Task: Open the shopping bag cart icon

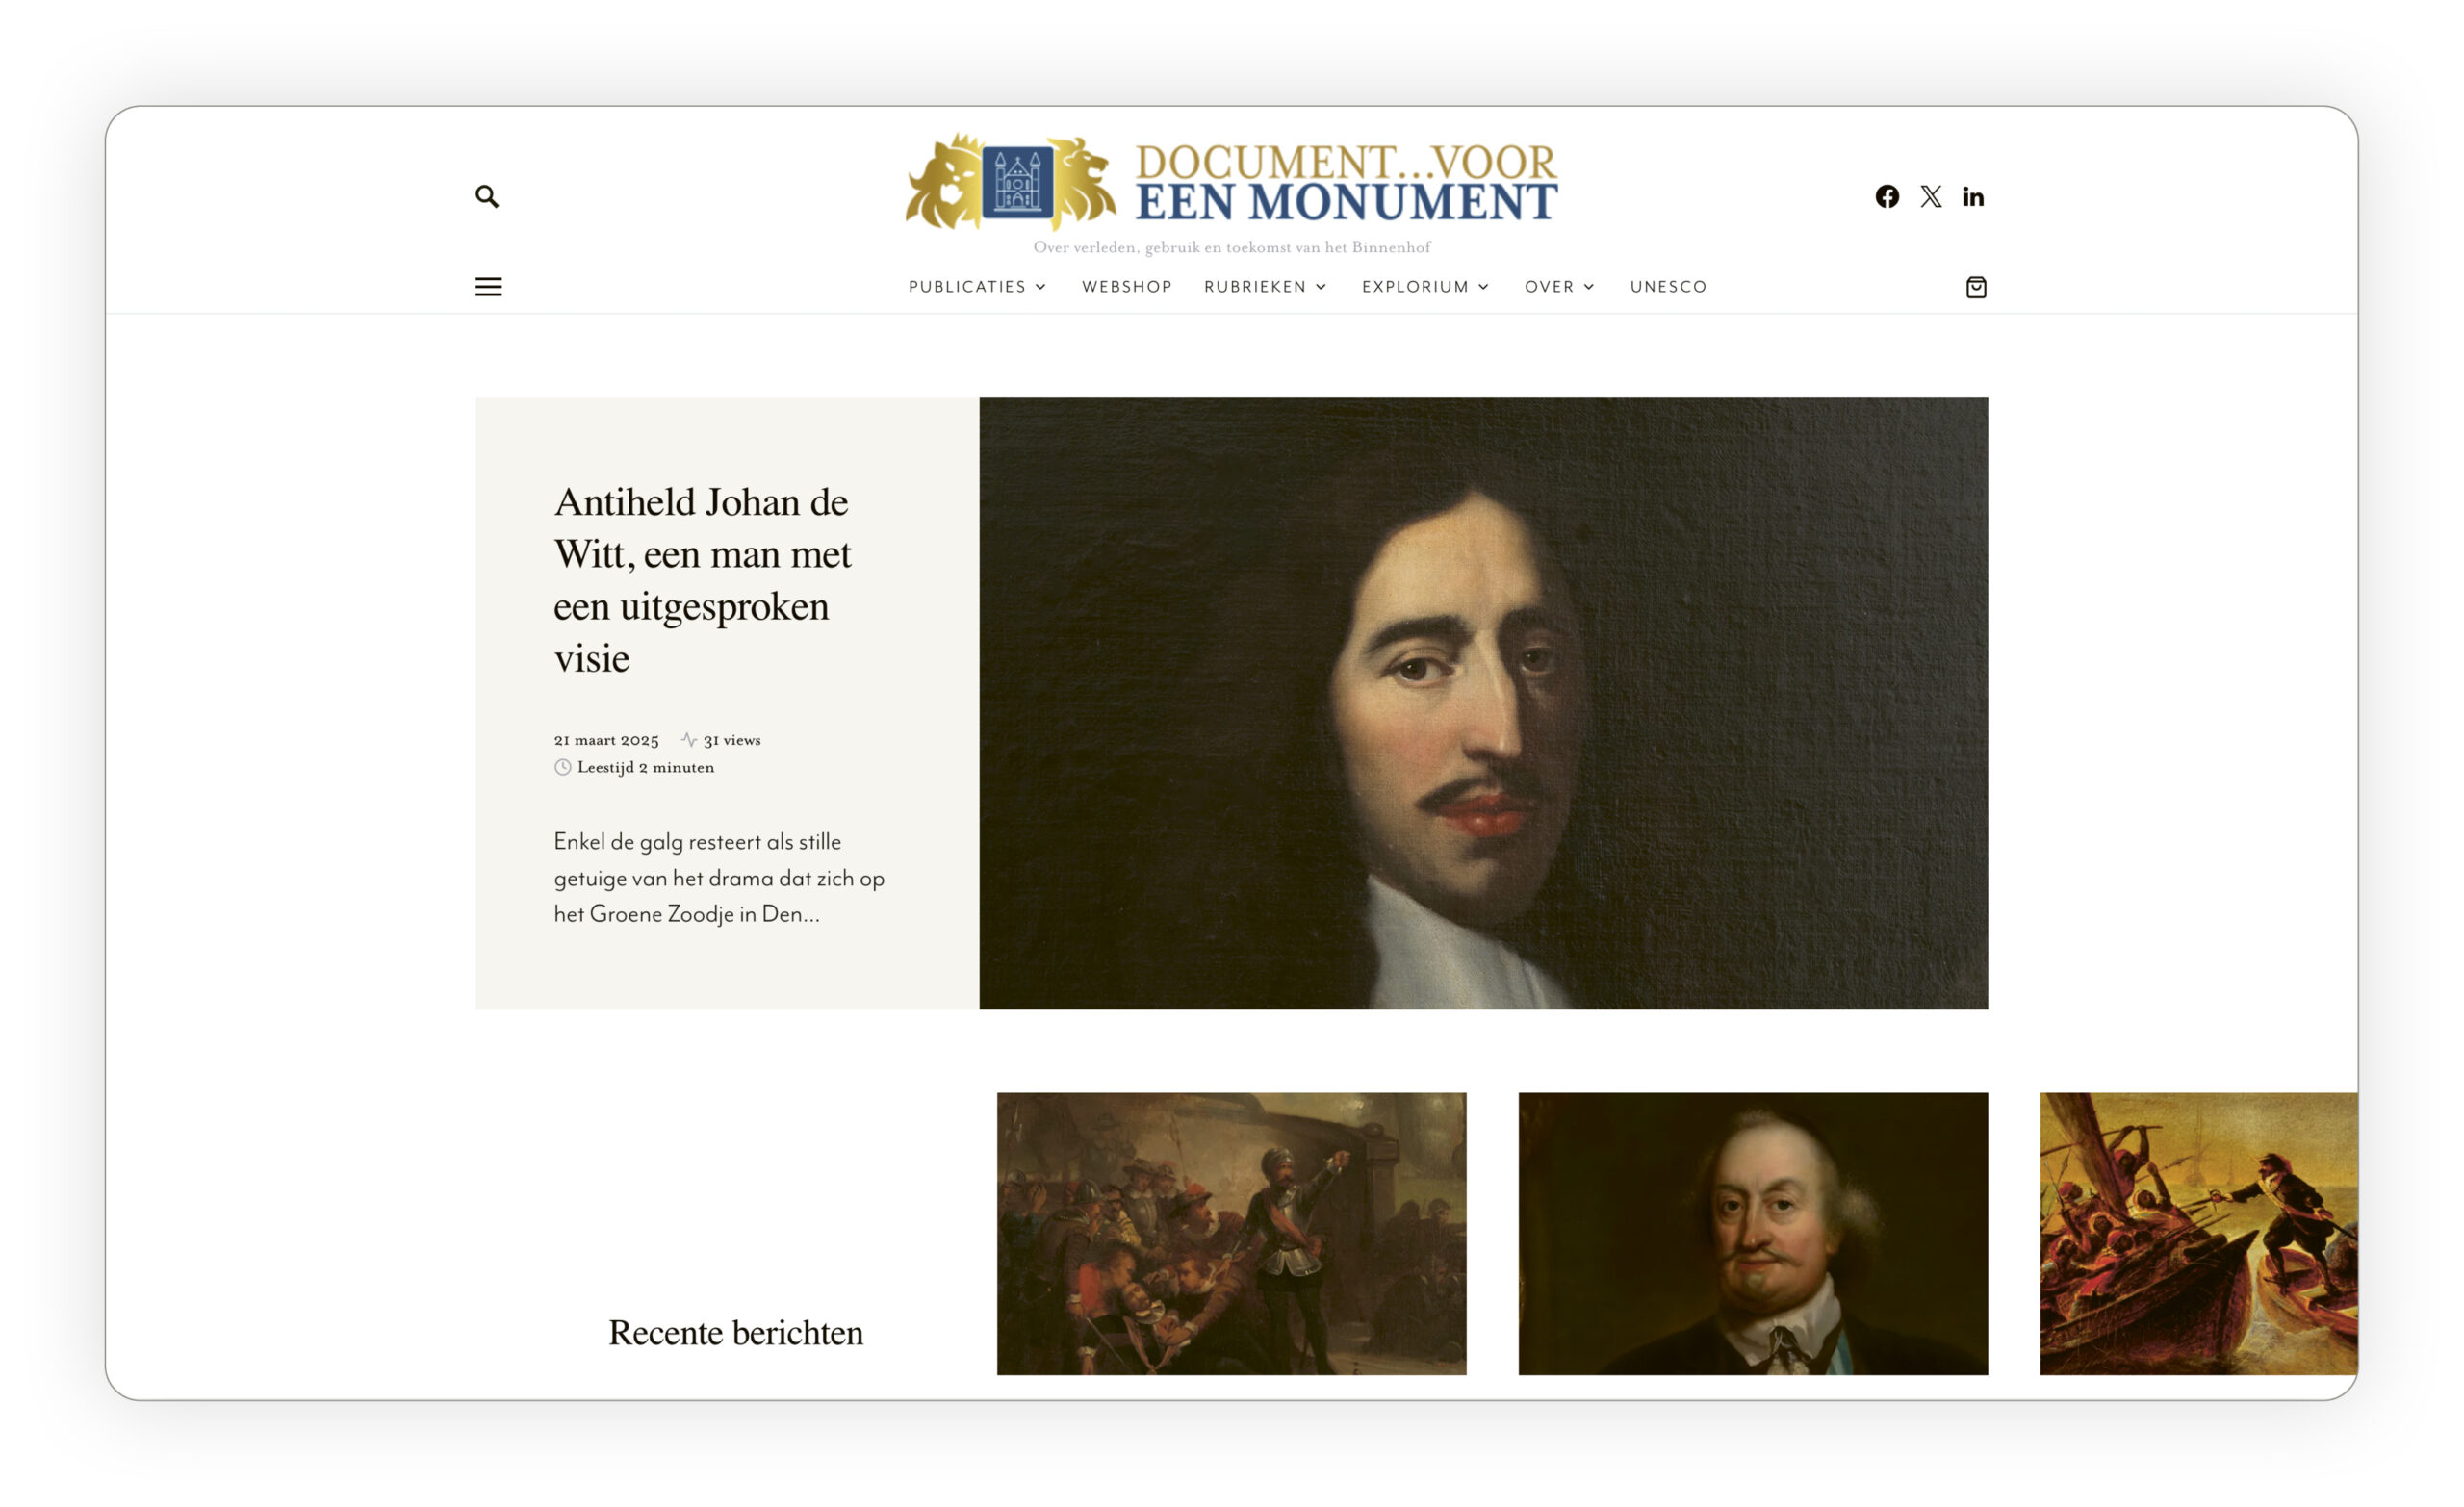Action: pyautogui.click(x=1976, y=287)
